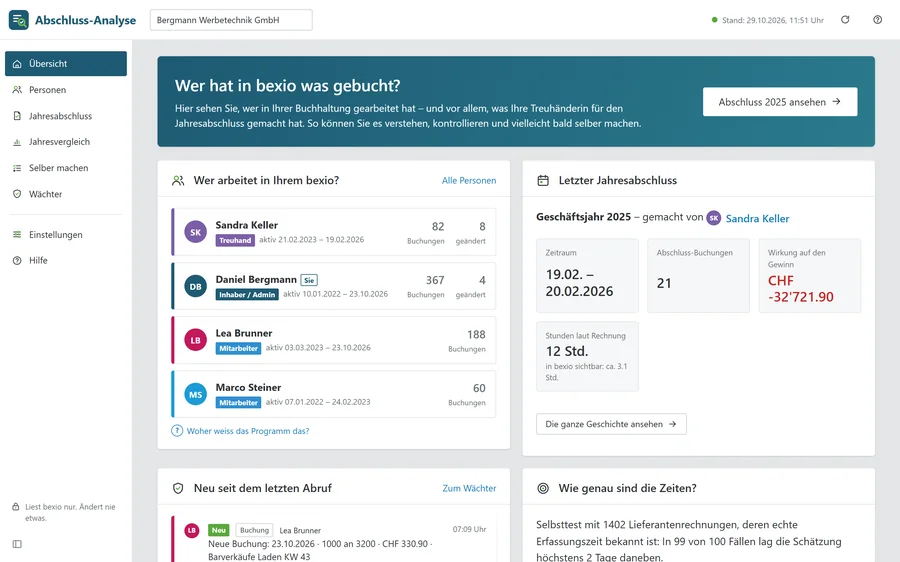Select the Daniel Bergmann name in his card
Image resolution: width=900 pixels, height=562 pixels.
(256, 280)
